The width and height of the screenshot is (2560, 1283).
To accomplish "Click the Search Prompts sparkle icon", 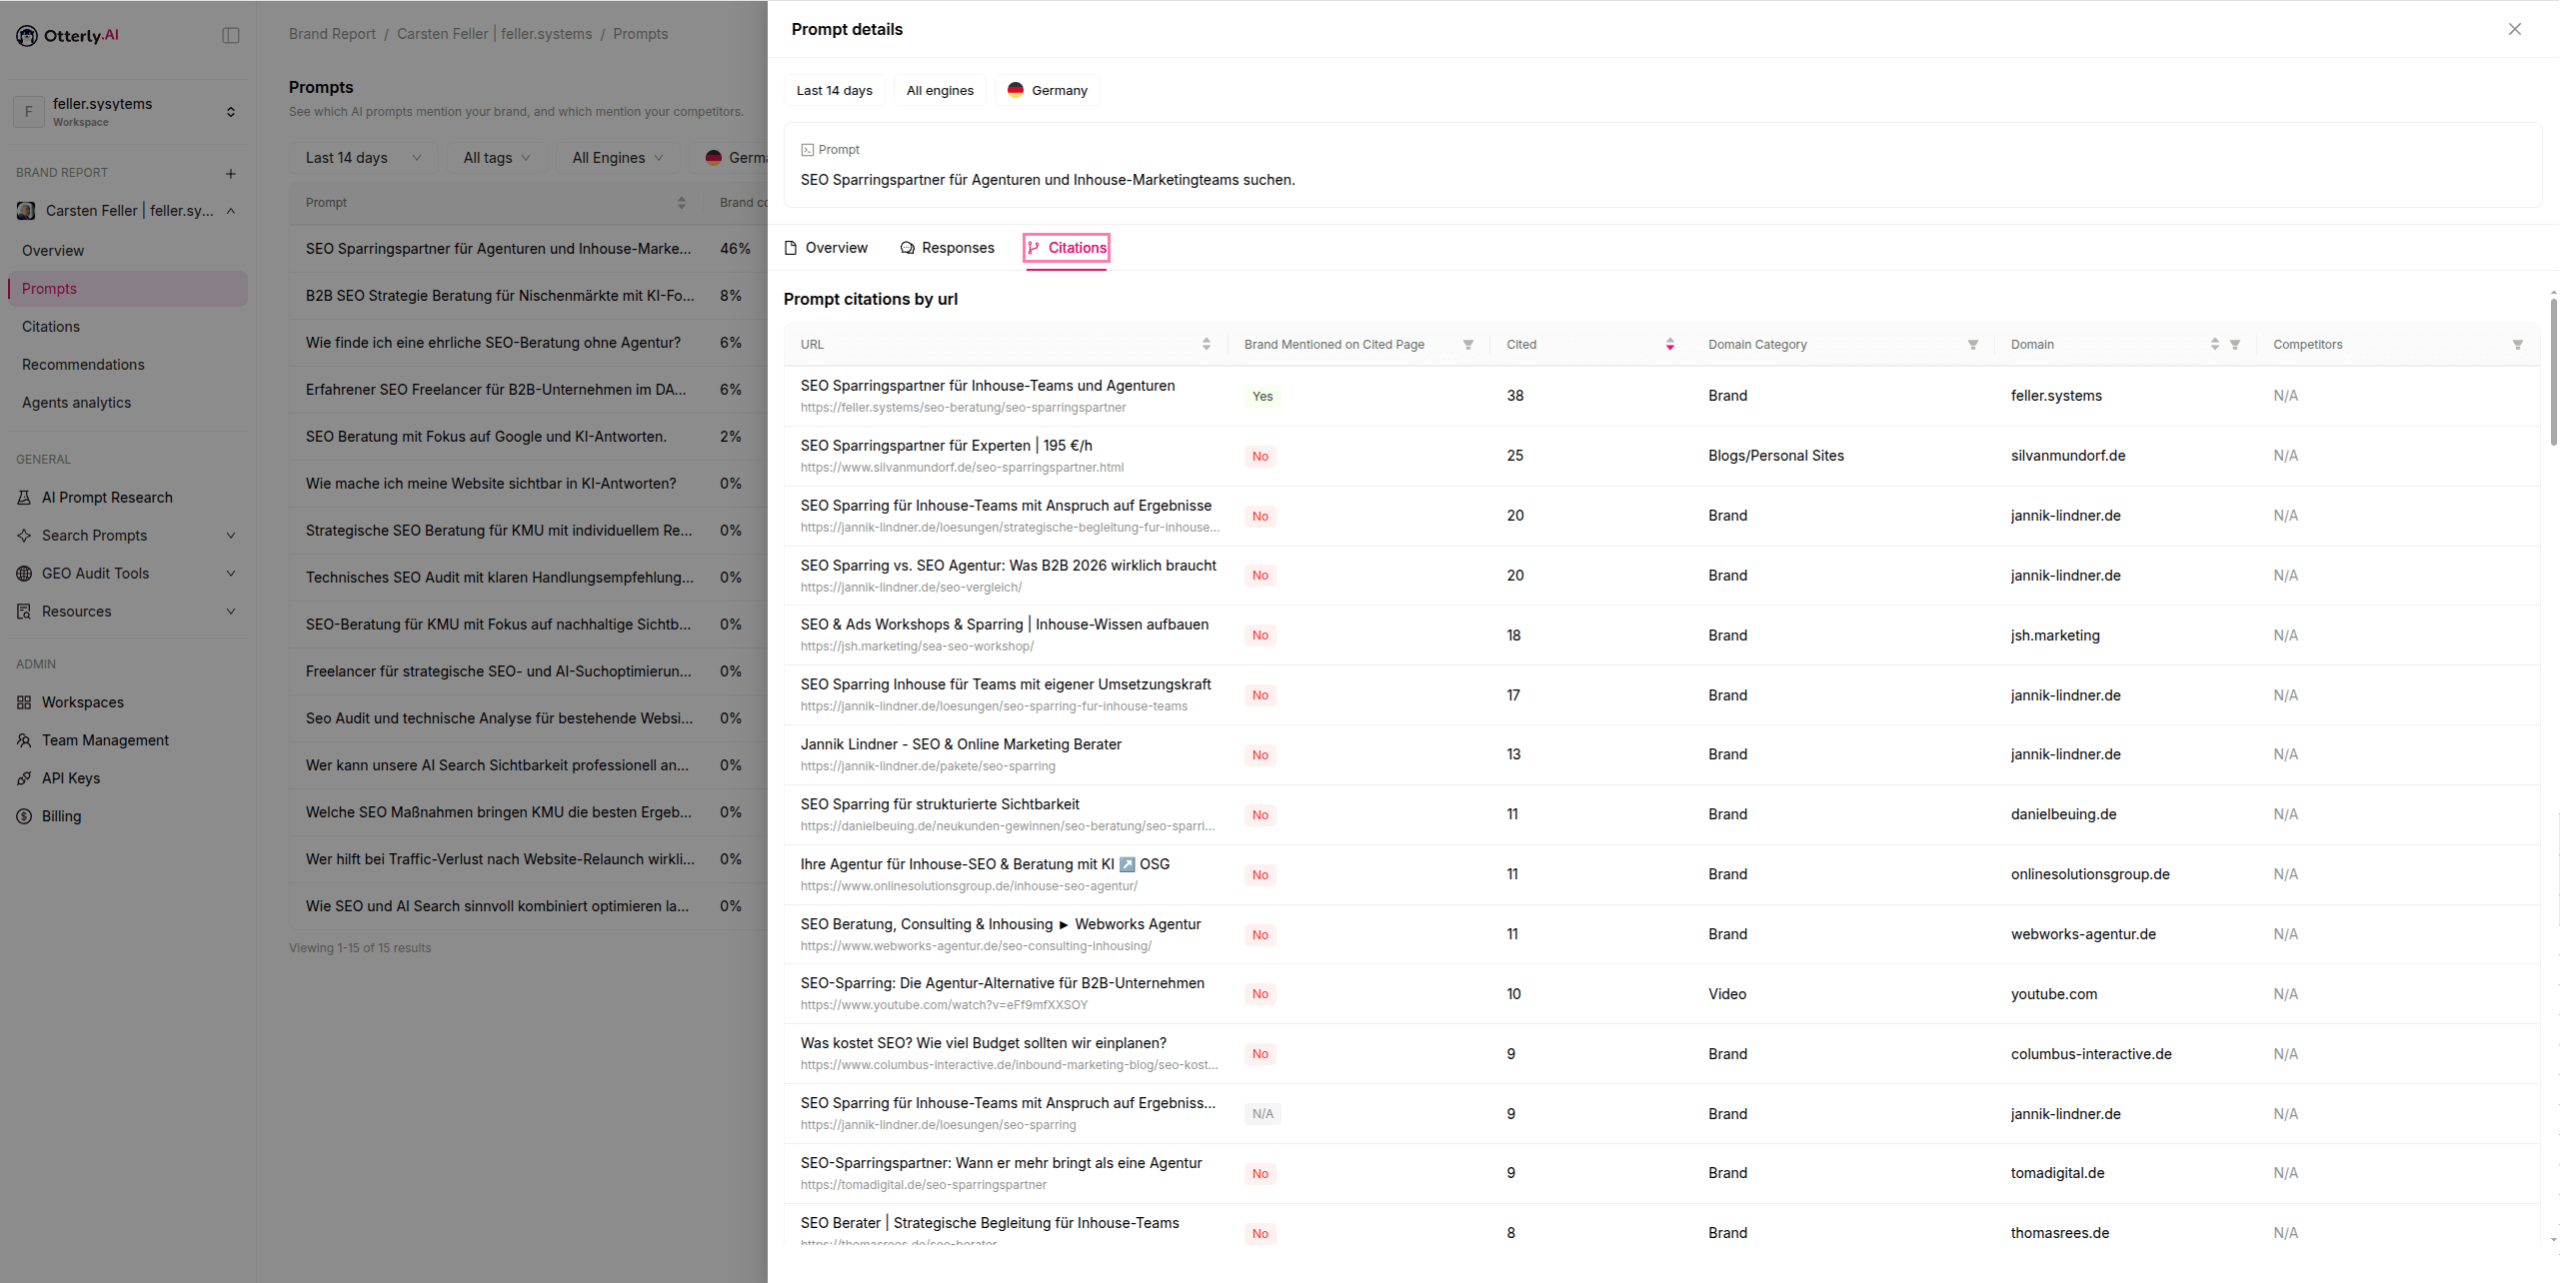I will point(24,536).
